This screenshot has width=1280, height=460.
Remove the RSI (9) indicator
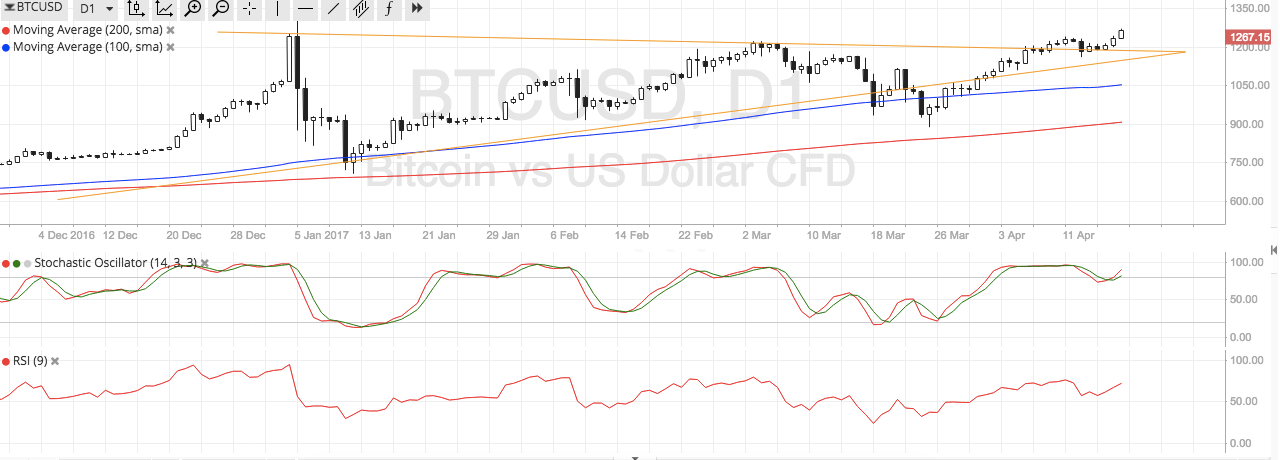pyautogui.click(x=55, y=361)
